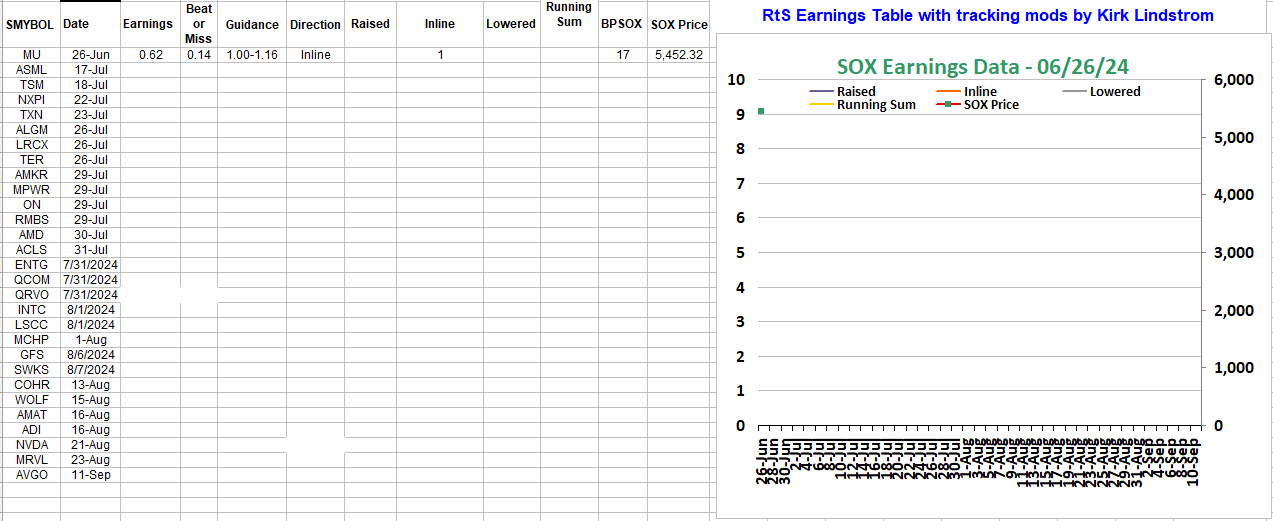
Task: Click the SOX Earnings Data chart title
Action: 983,66
